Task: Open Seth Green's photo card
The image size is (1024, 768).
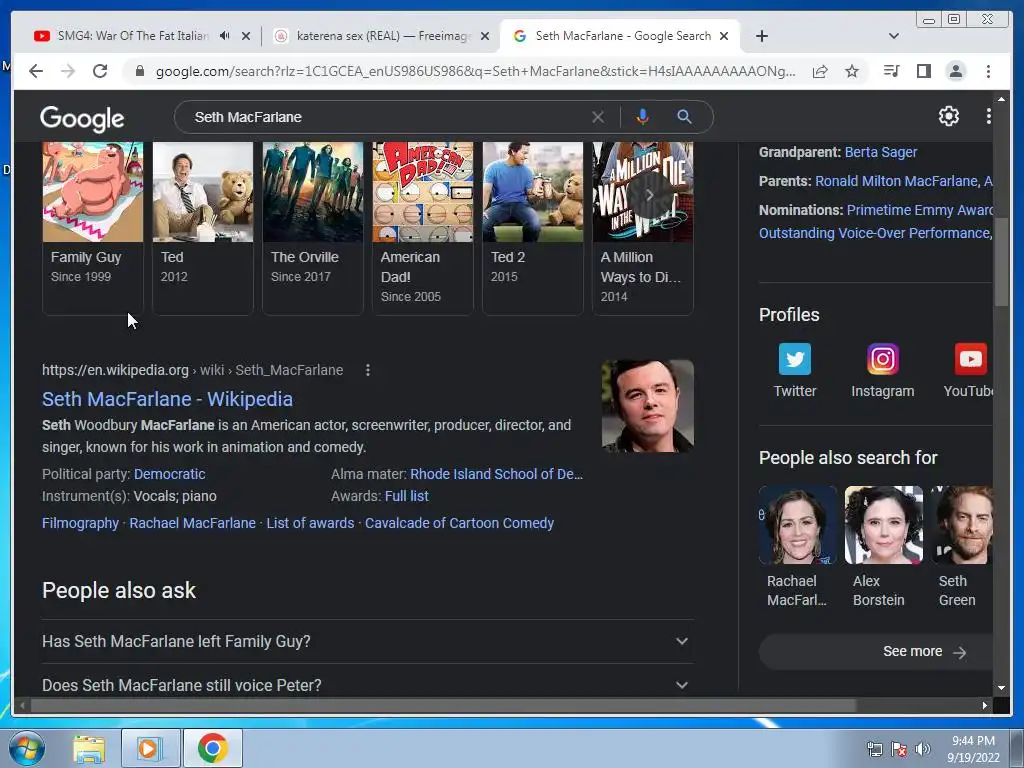Action: coord(961,525)
